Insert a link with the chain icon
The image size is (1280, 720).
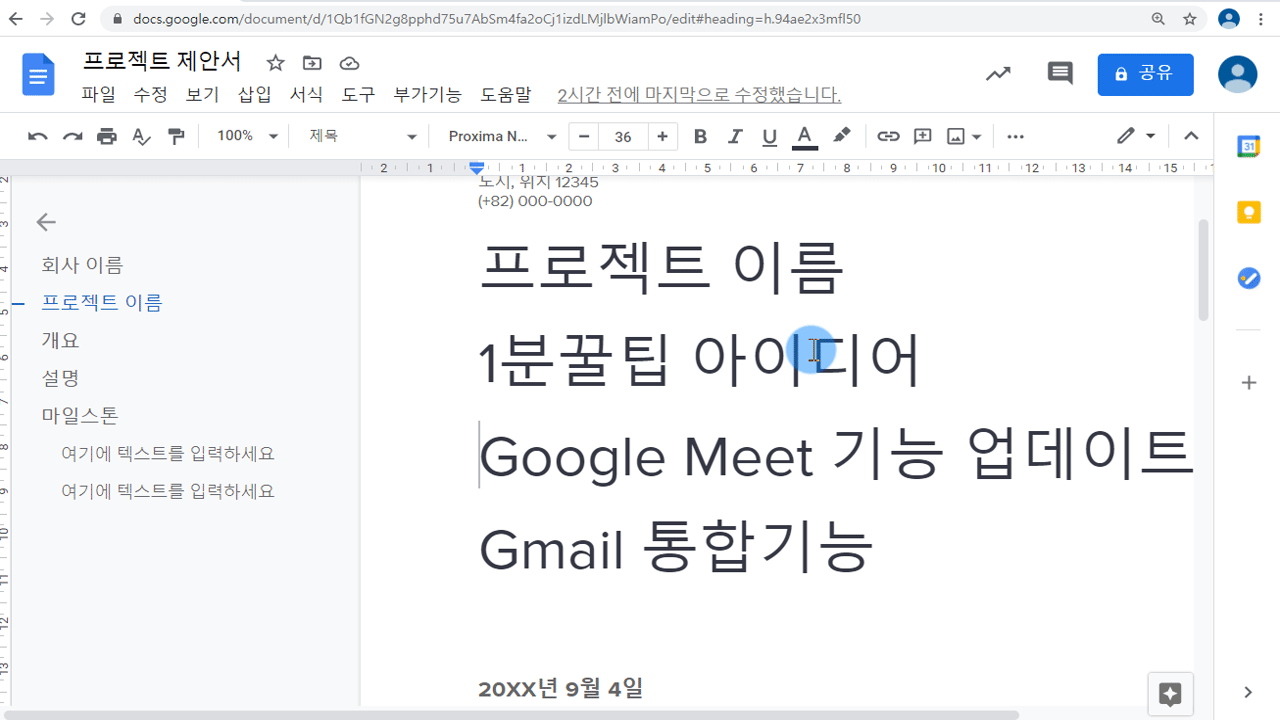(x=888, y=137)
